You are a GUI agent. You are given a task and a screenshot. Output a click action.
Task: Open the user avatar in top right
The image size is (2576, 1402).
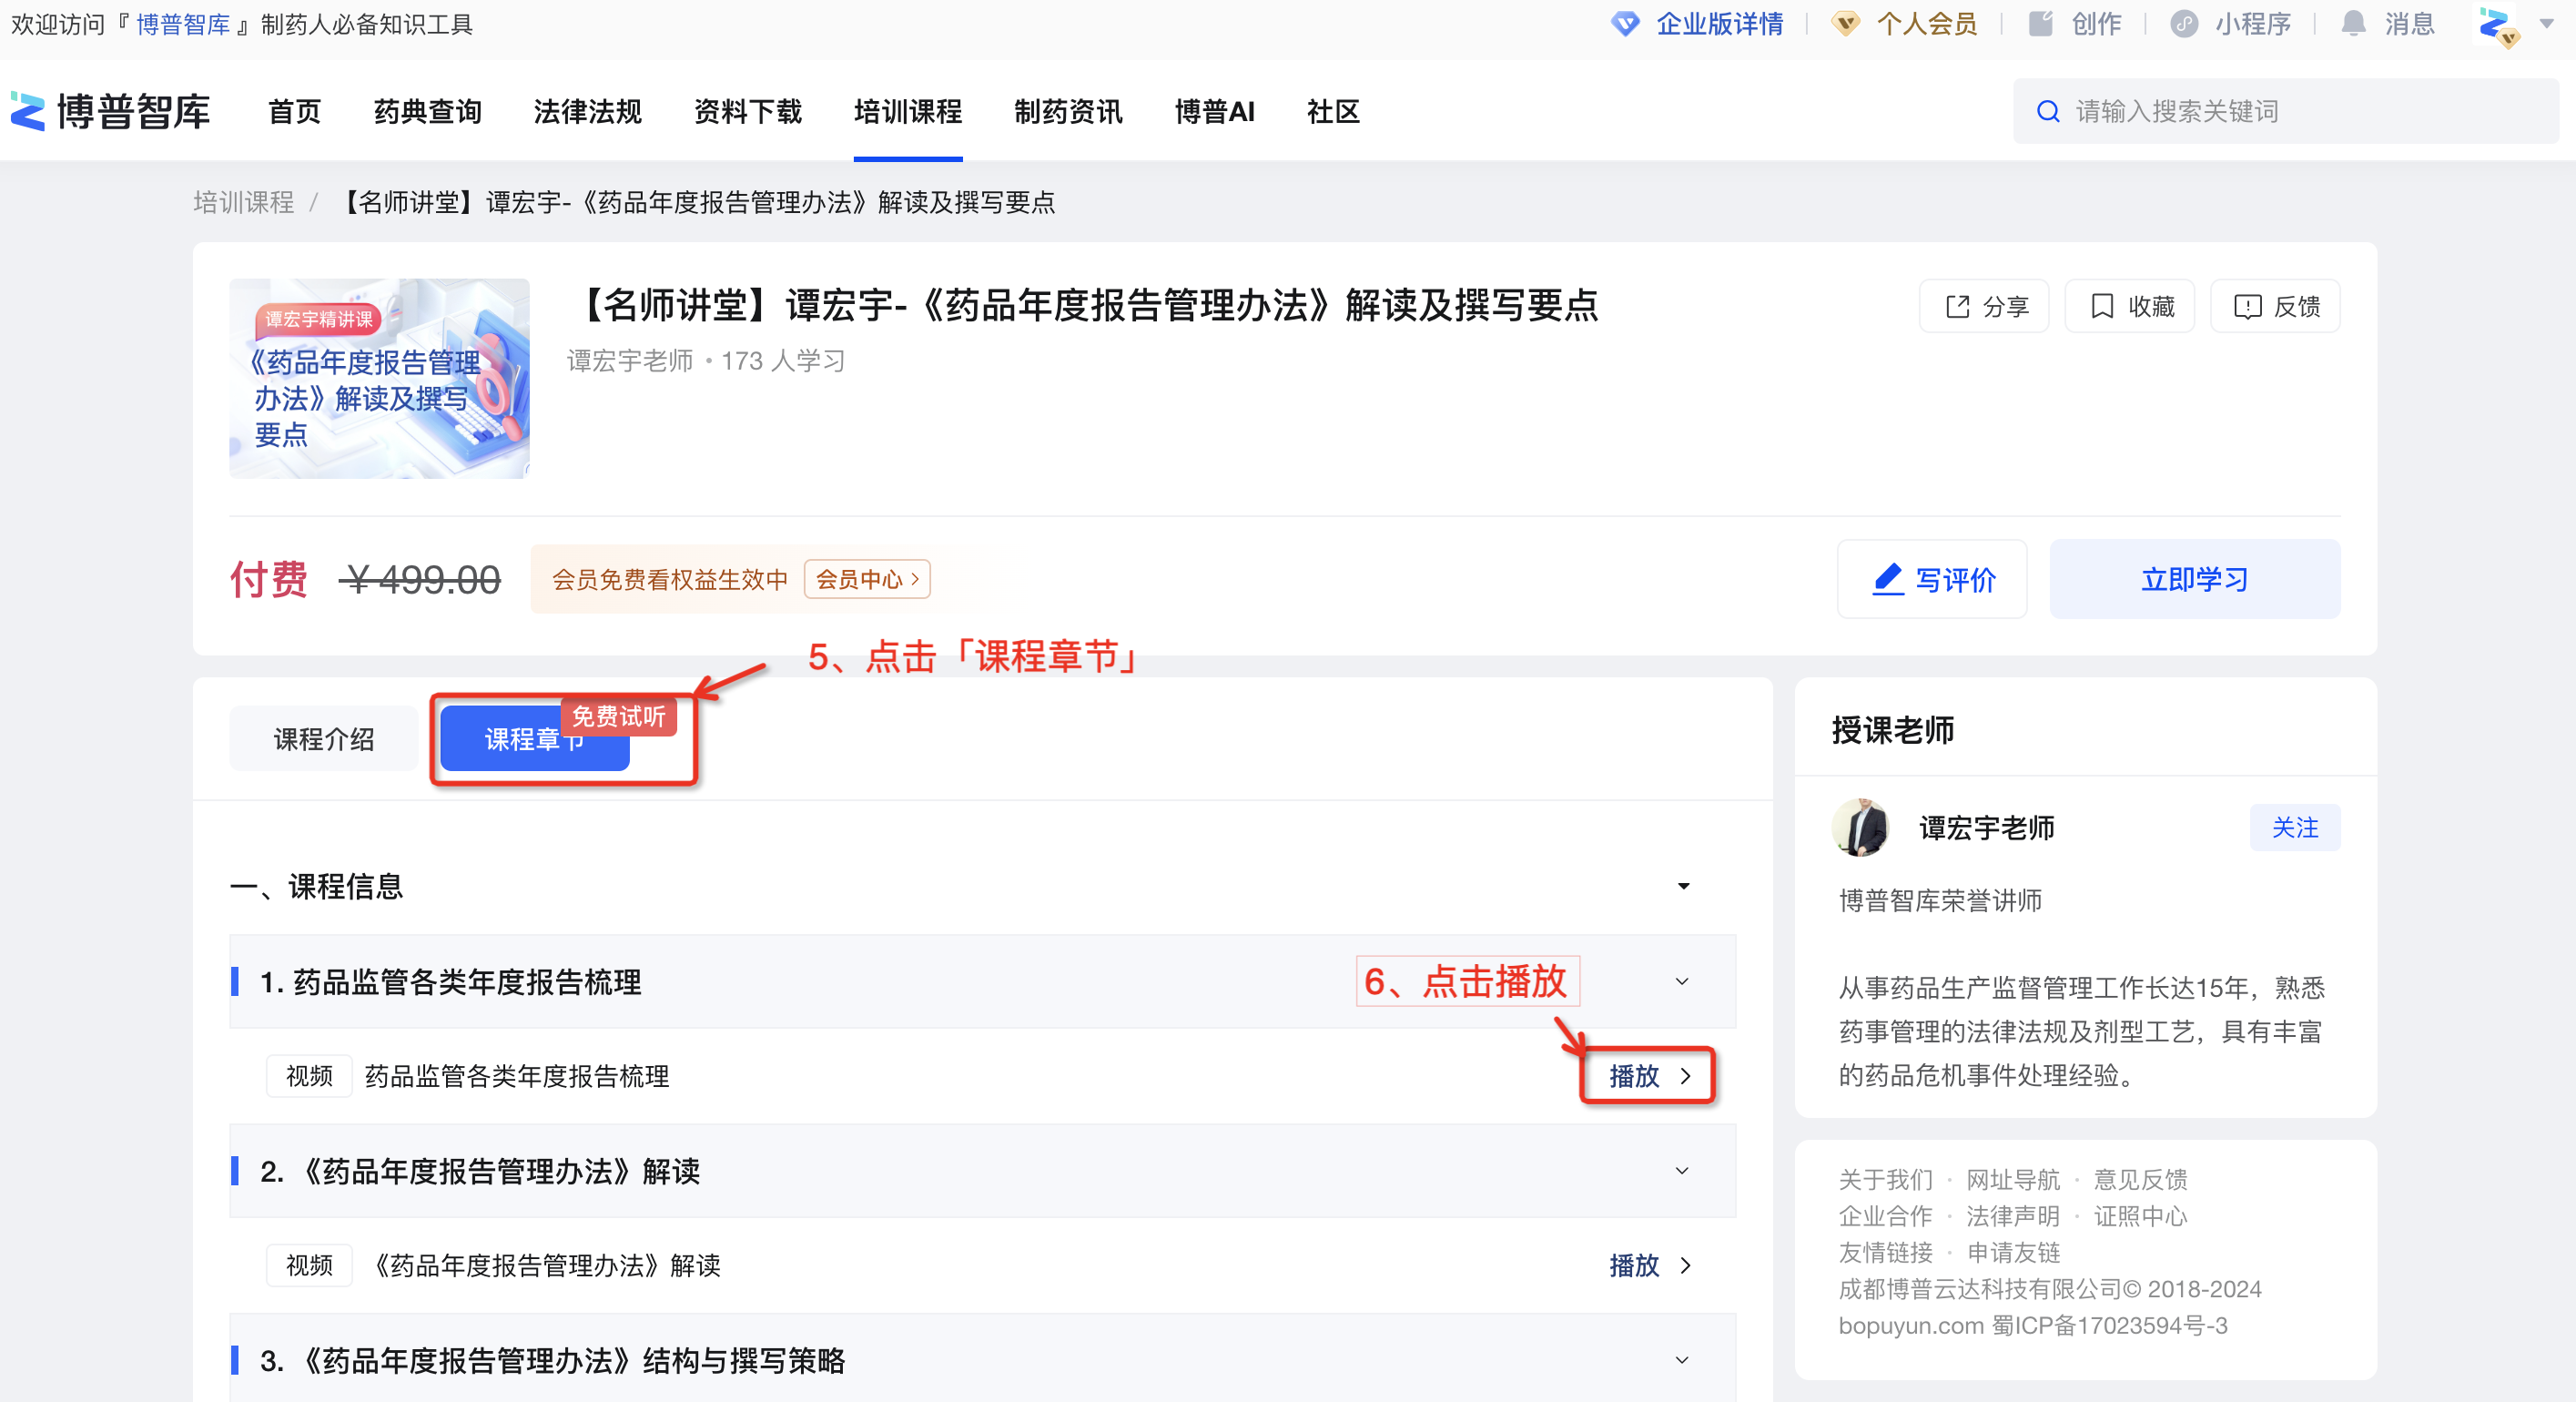click(x=2498, y=26)
